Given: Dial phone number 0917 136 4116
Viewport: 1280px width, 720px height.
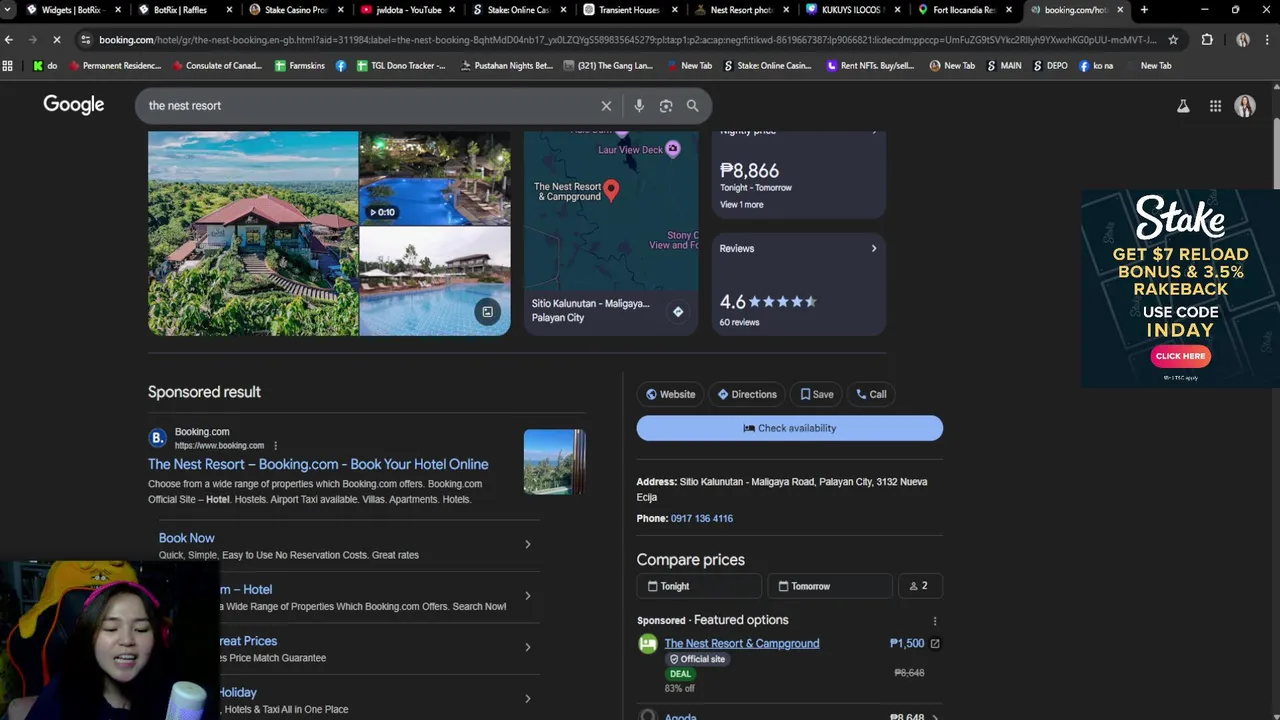Looking at the screenshot, I should click(x=702, y=518).
